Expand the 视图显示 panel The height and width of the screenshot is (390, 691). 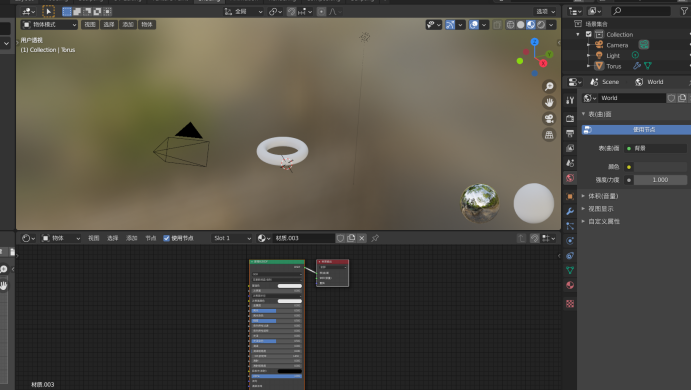click(601, 209)
